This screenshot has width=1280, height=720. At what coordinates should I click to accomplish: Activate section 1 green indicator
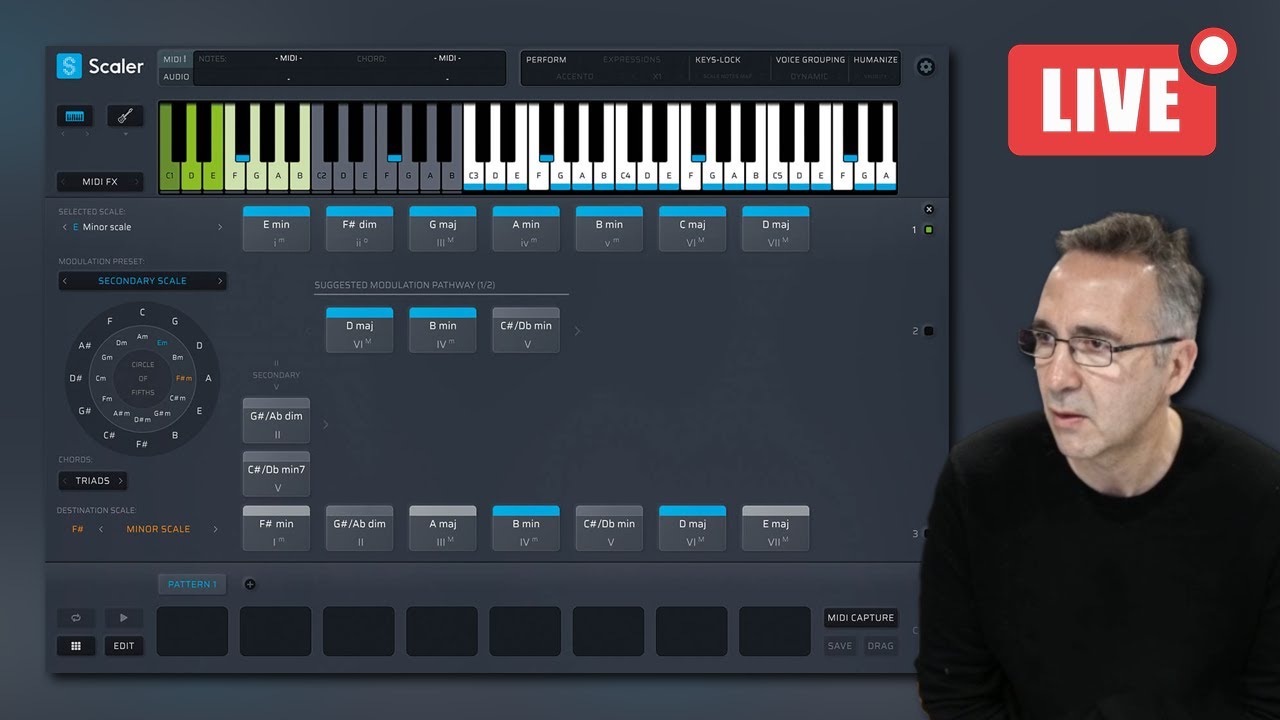click(928, 230)
